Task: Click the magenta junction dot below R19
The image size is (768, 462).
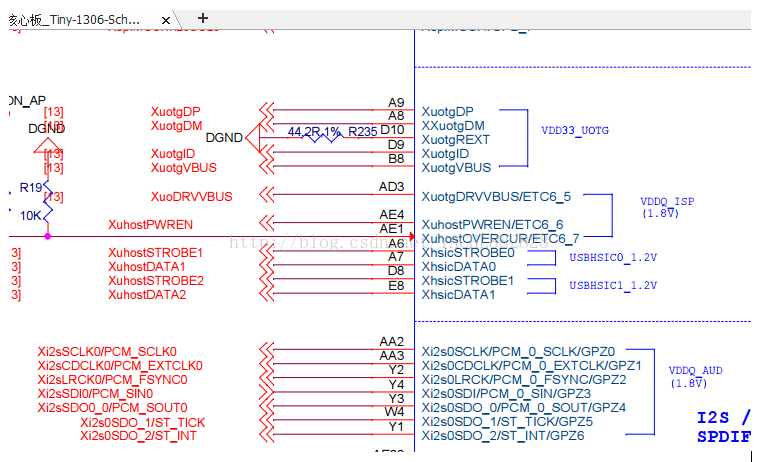Action: coord(48,236)
